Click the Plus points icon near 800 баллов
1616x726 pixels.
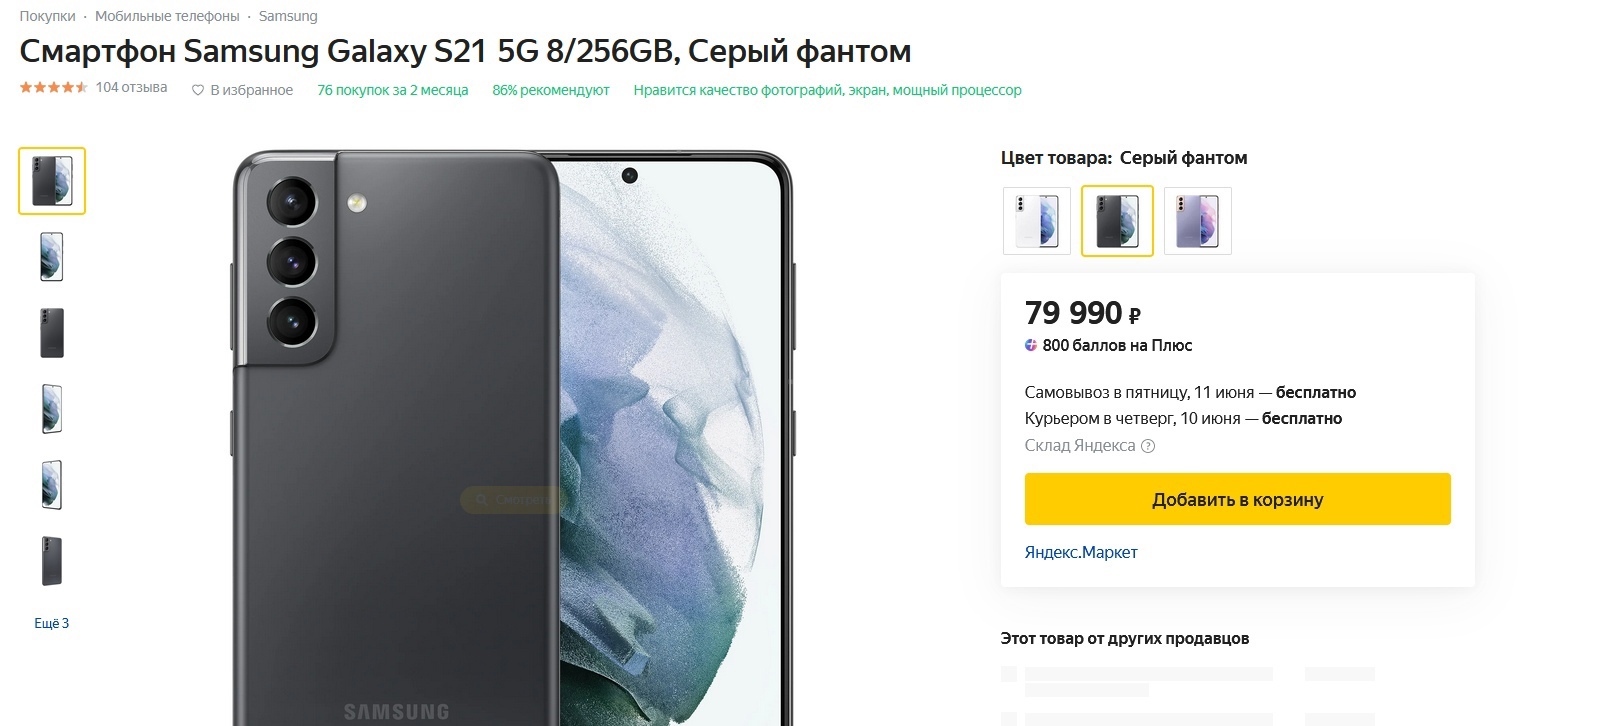coord(1031,345)
